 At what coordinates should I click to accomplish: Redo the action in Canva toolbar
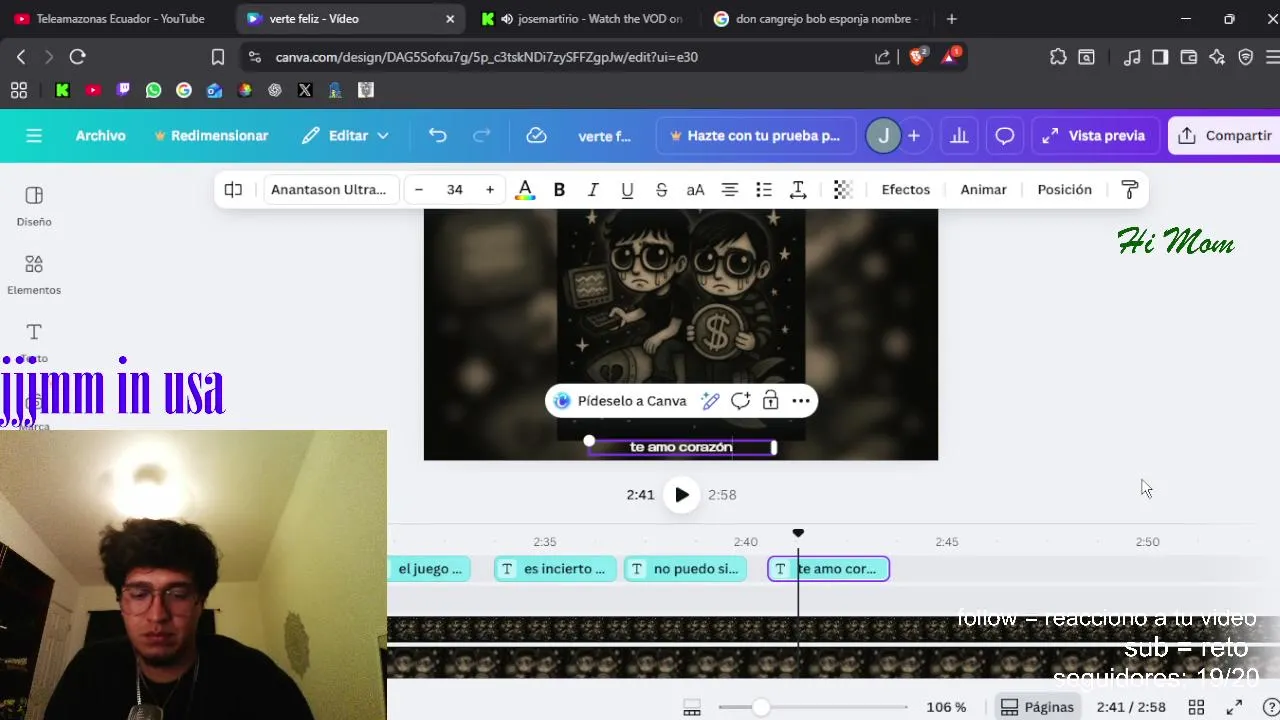pos(481,135)
